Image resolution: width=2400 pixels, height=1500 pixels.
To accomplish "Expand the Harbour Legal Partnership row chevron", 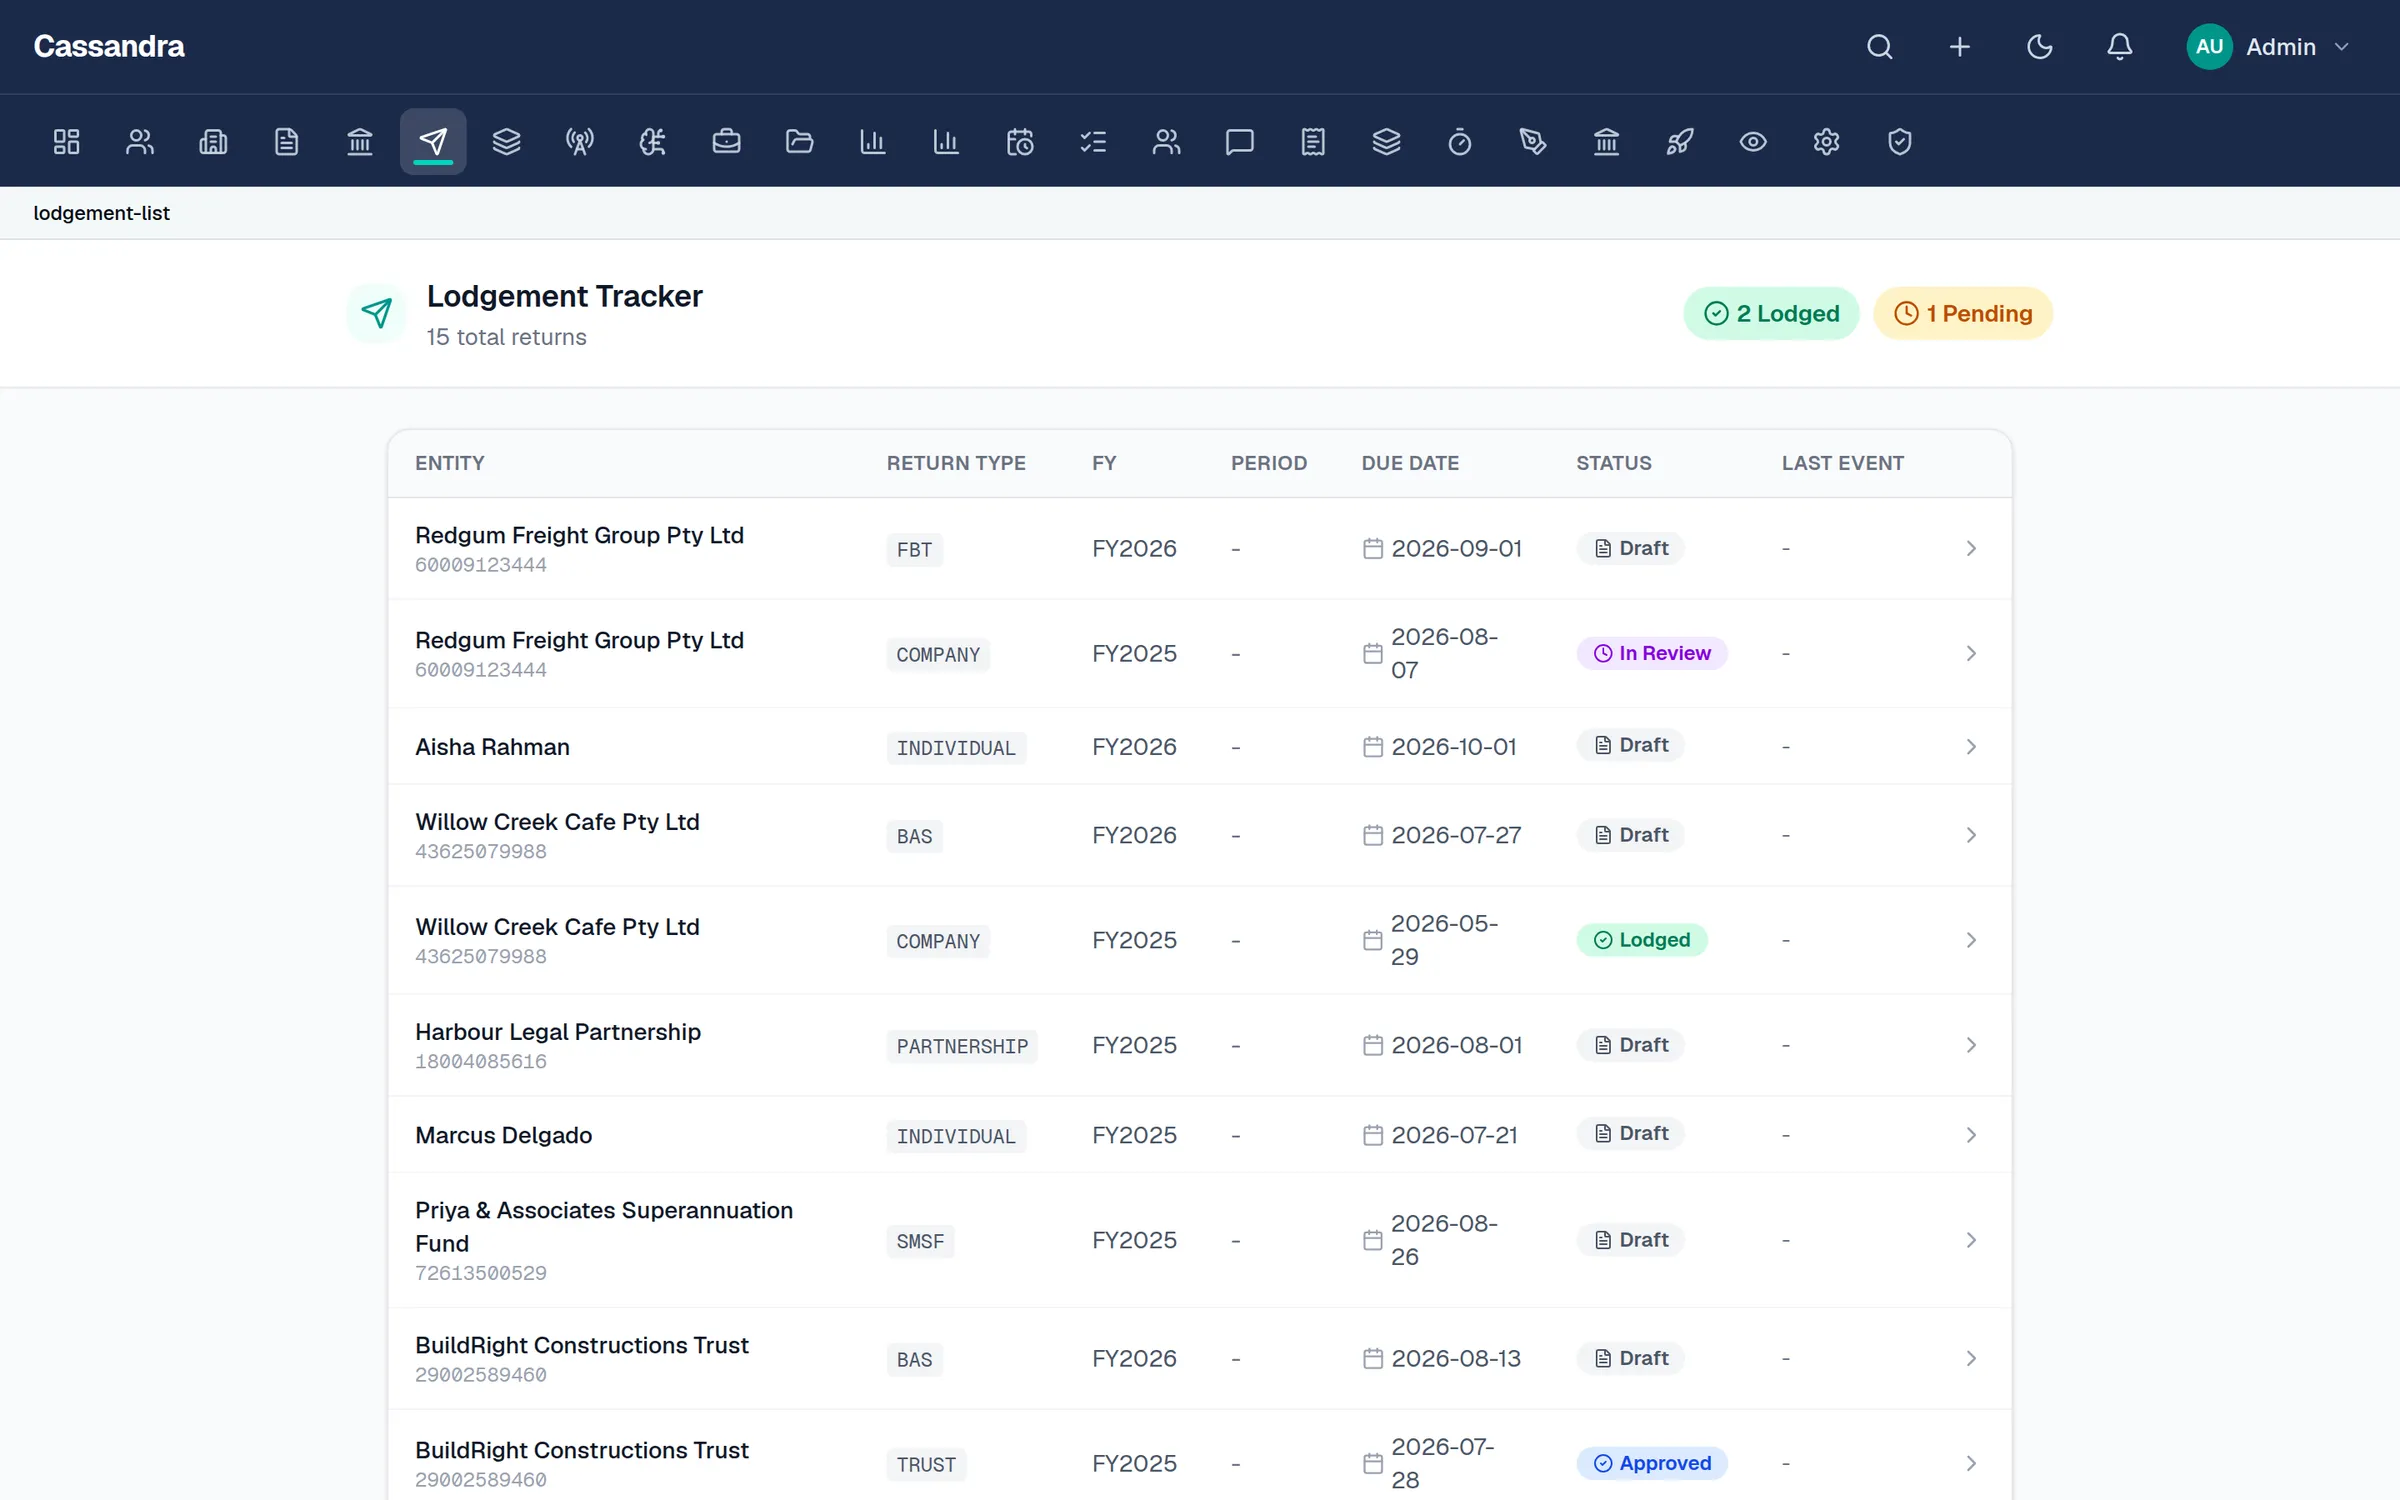I will (1971, 1045).
